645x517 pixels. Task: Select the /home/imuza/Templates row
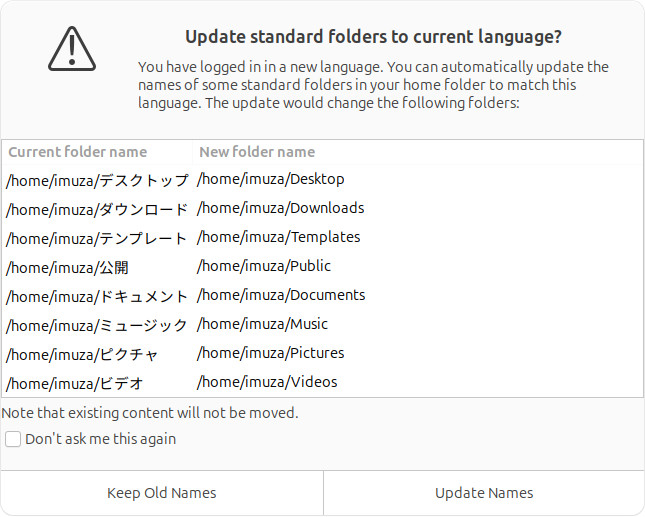pos(279,237)
